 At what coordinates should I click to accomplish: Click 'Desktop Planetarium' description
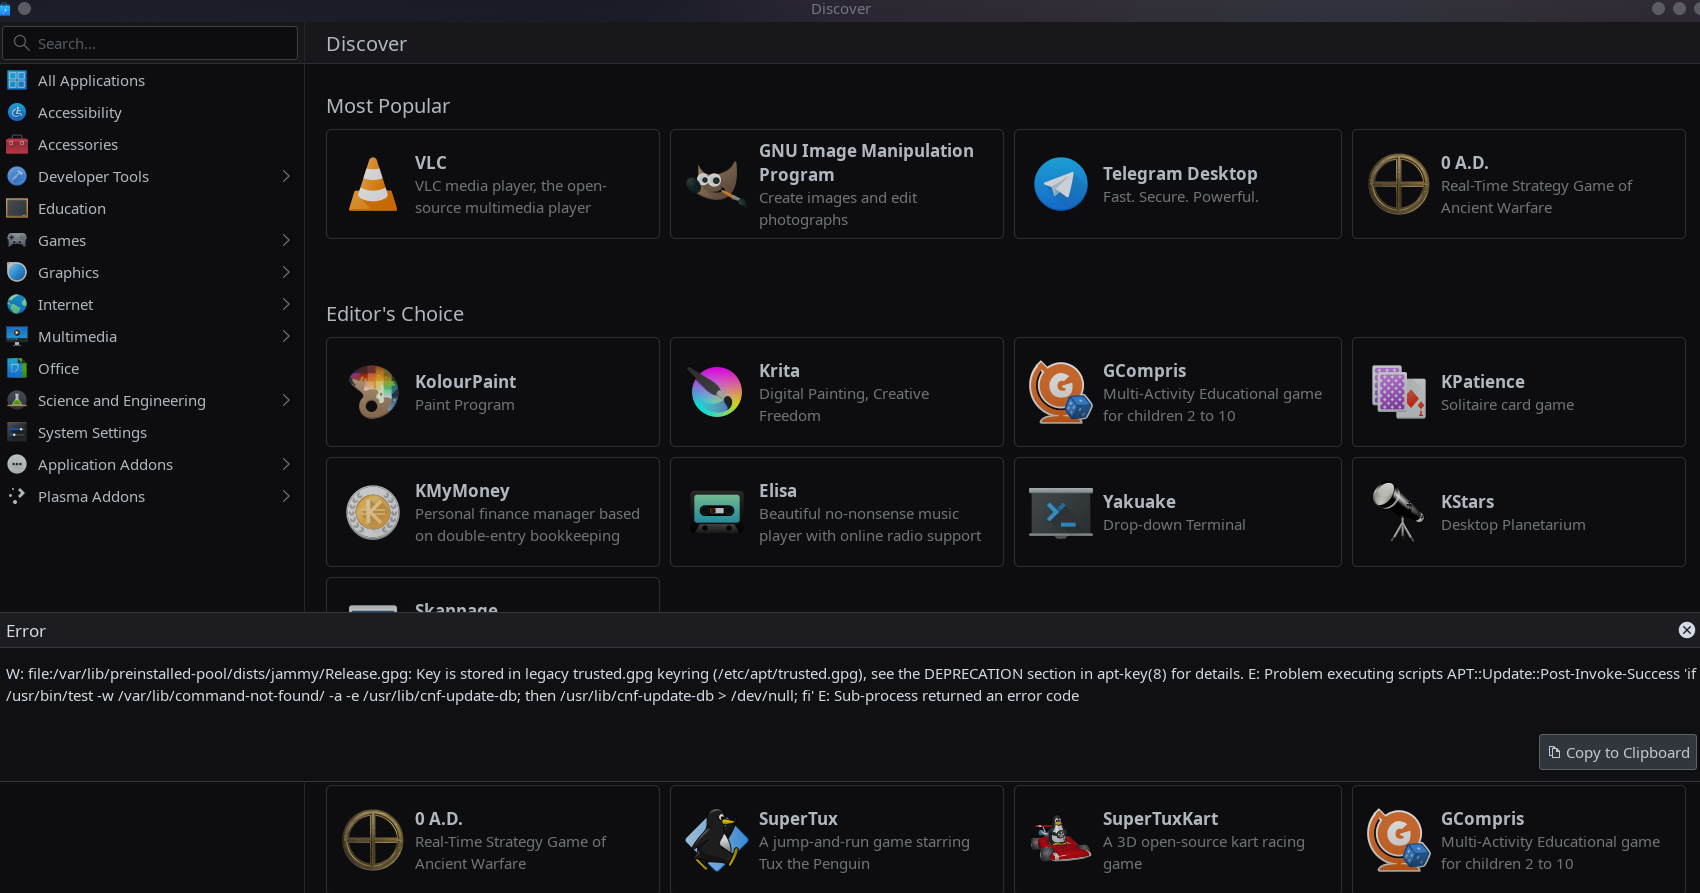1513,524
